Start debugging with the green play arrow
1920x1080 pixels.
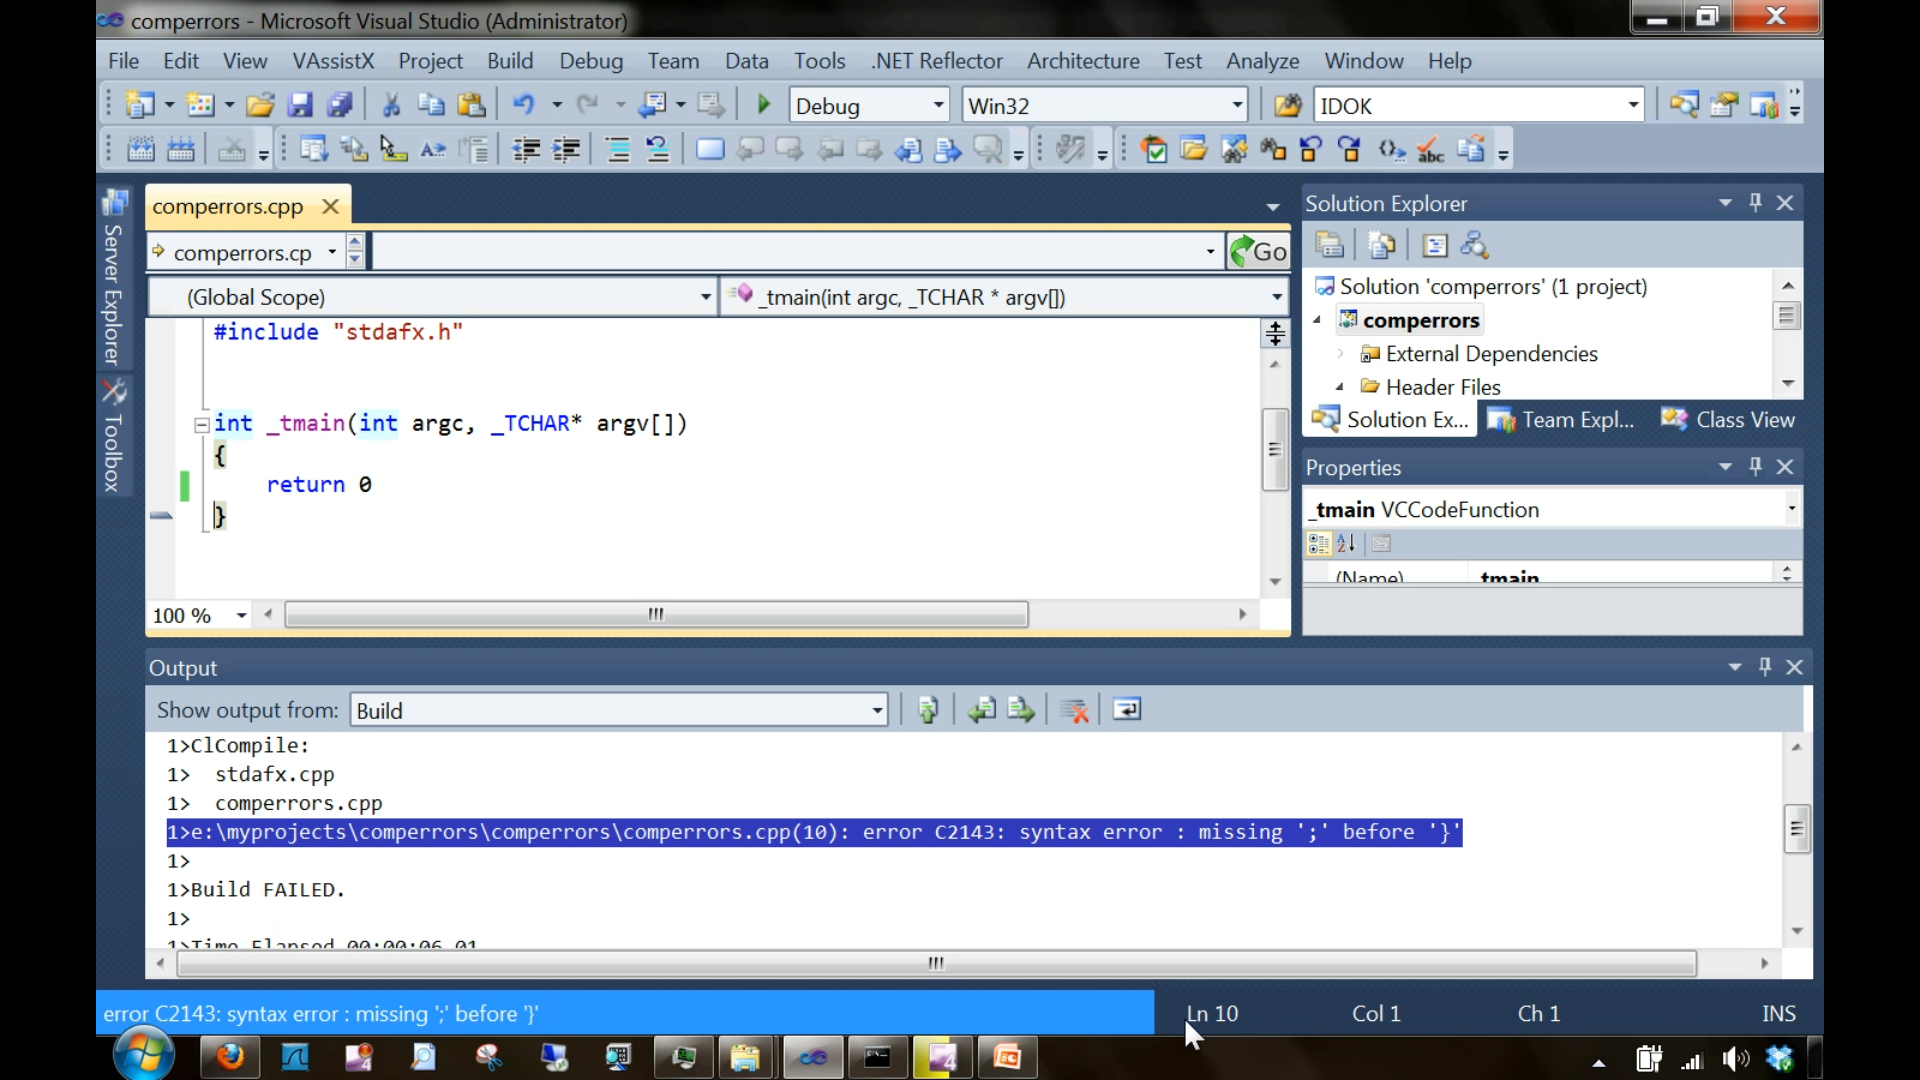762,104
